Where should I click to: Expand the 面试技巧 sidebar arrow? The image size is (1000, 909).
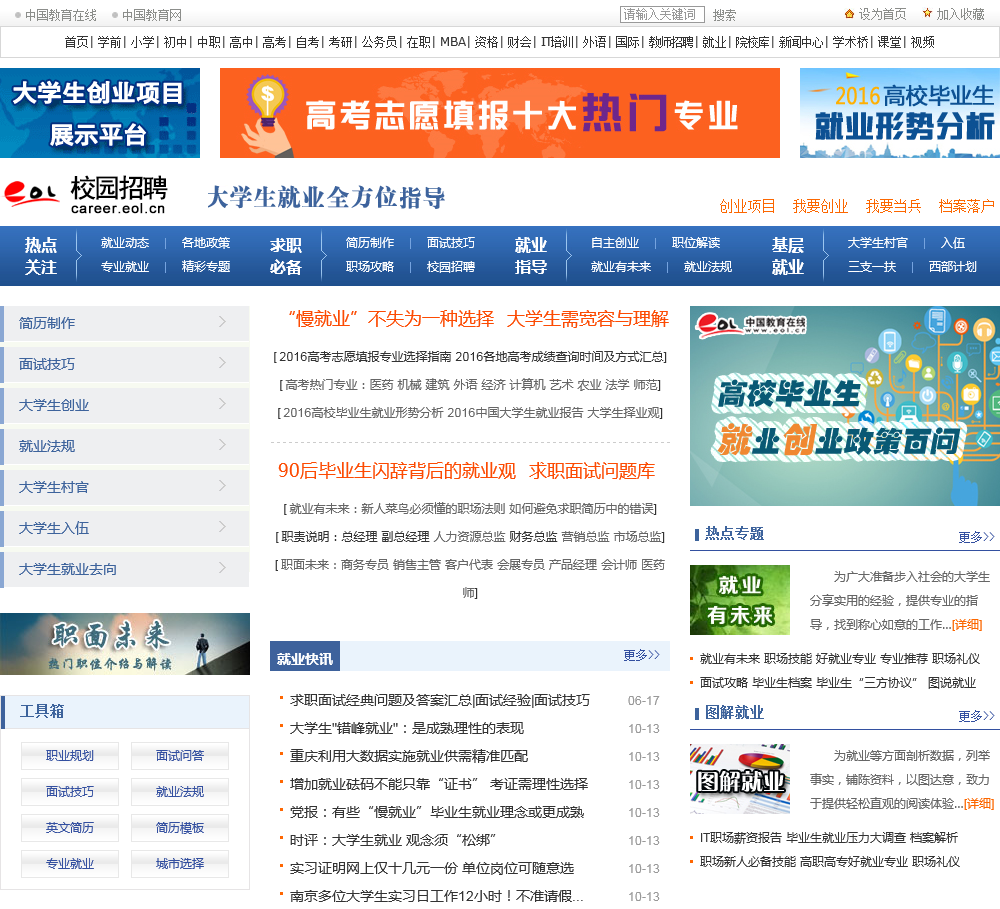click(223, 362)
